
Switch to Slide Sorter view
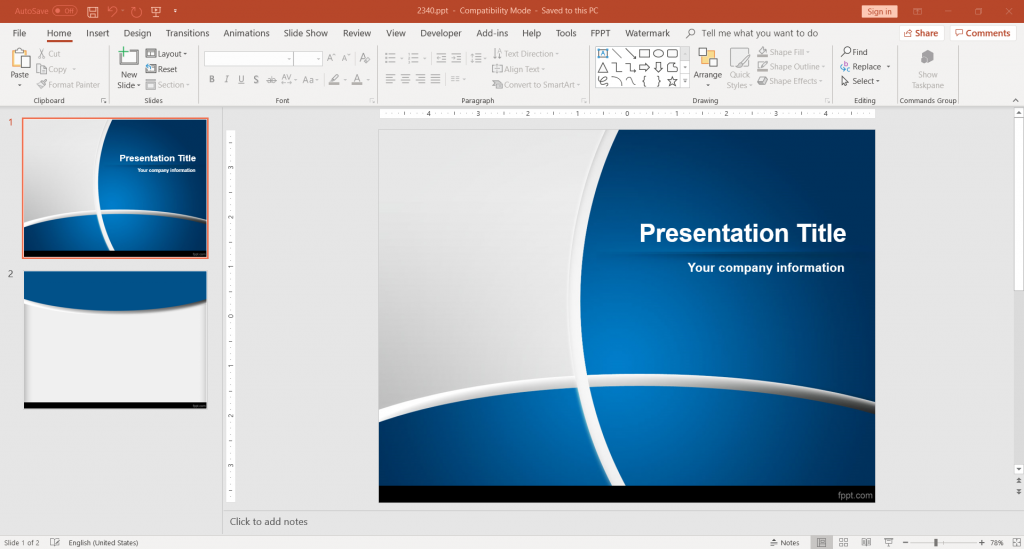click(x=844, y=542)
